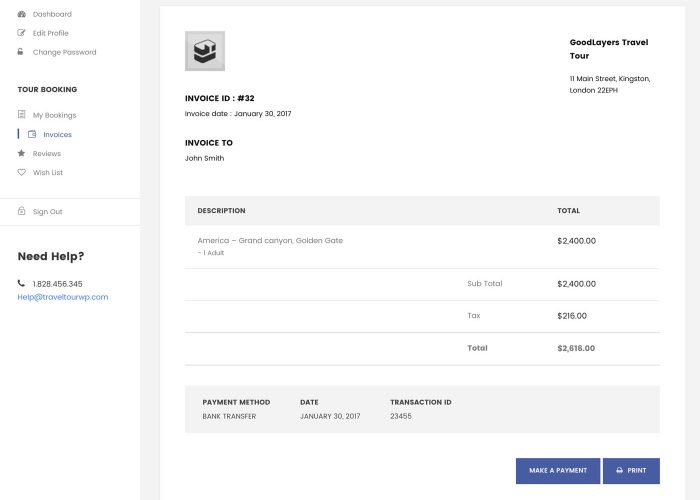Image resolution: width=700 pixels, height=500 pixels.
Task: Click Sign Out link
Action: (x=48, y=212)
